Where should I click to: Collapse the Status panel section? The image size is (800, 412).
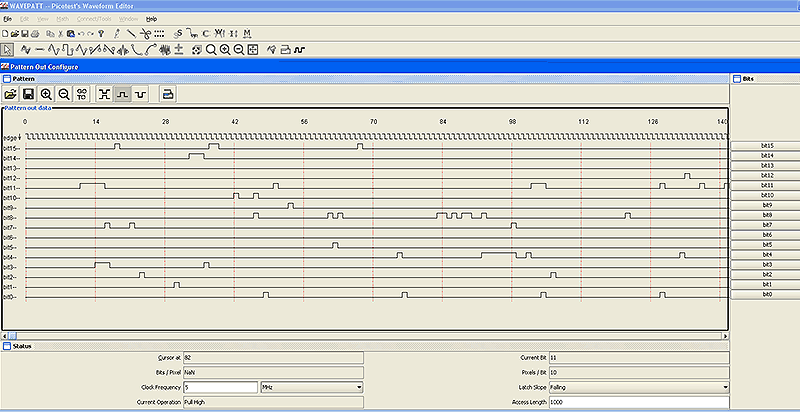pyautogui.click(x=6, y=346)
